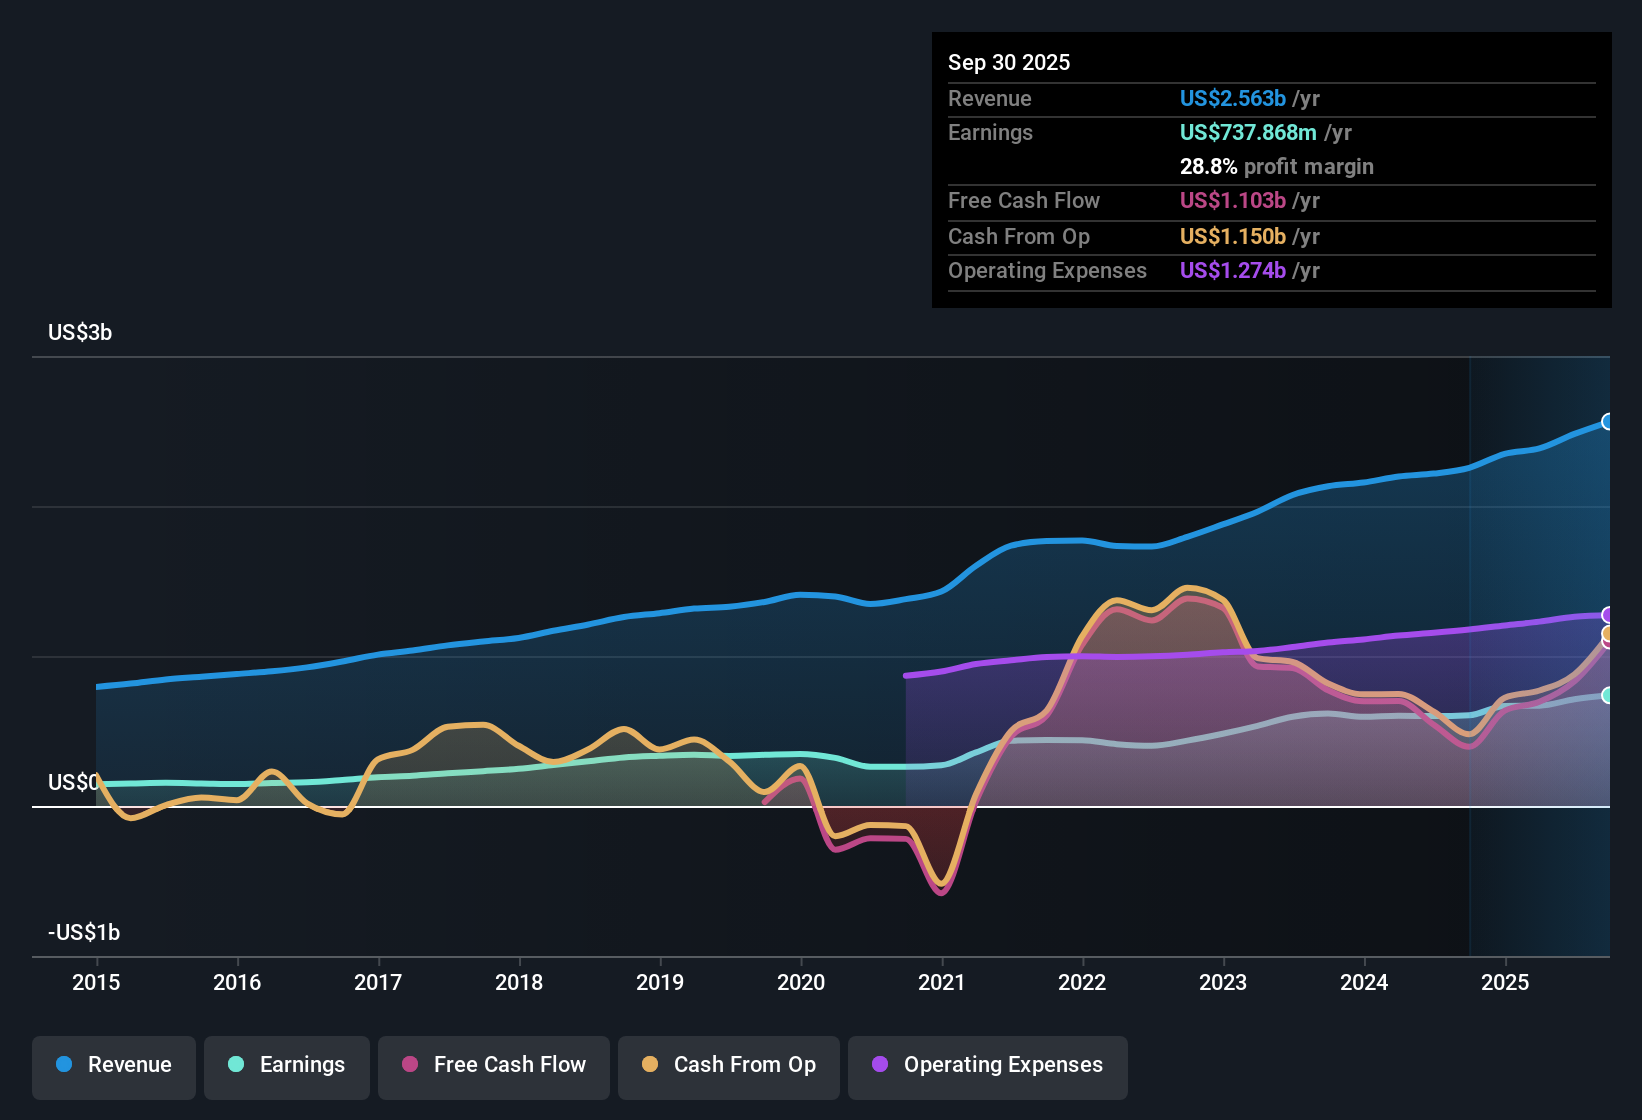Toggle the Earnings series visibility
This screenshot has height=1120, width=1642.
tap(287, 1065)
